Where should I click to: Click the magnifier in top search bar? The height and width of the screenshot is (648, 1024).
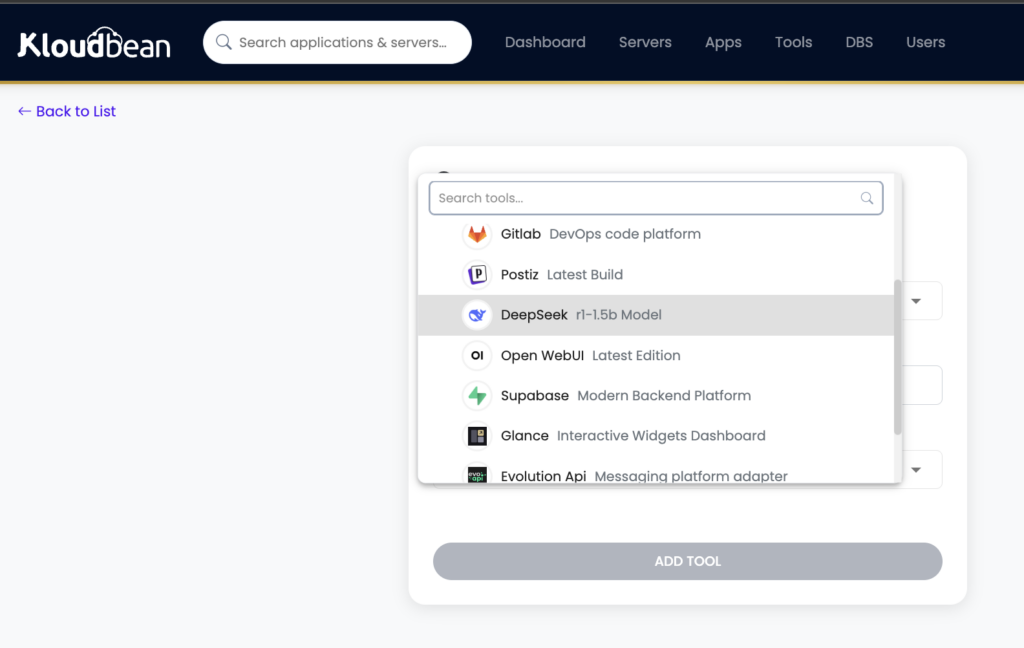pos(223,42)
